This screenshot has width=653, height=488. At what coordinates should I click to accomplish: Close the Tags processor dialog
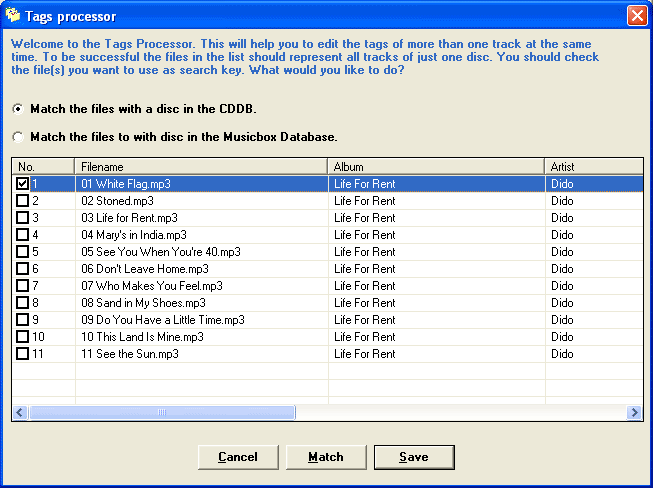pyautogui.click(x=636, y=16)
